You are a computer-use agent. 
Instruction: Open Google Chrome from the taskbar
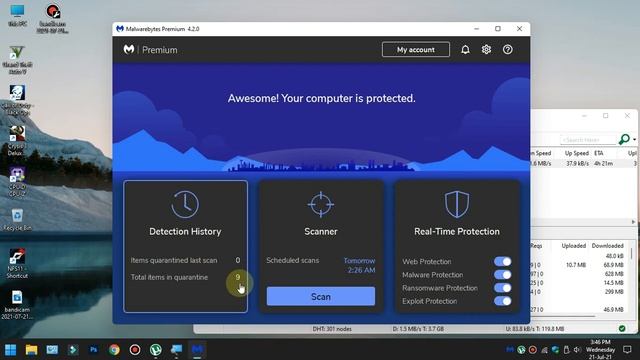(x=114, y=350)
